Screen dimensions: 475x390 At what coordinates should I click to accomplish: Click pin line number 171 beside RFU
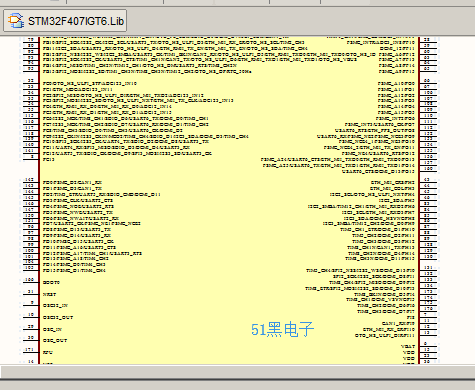(x=30, y=349)
